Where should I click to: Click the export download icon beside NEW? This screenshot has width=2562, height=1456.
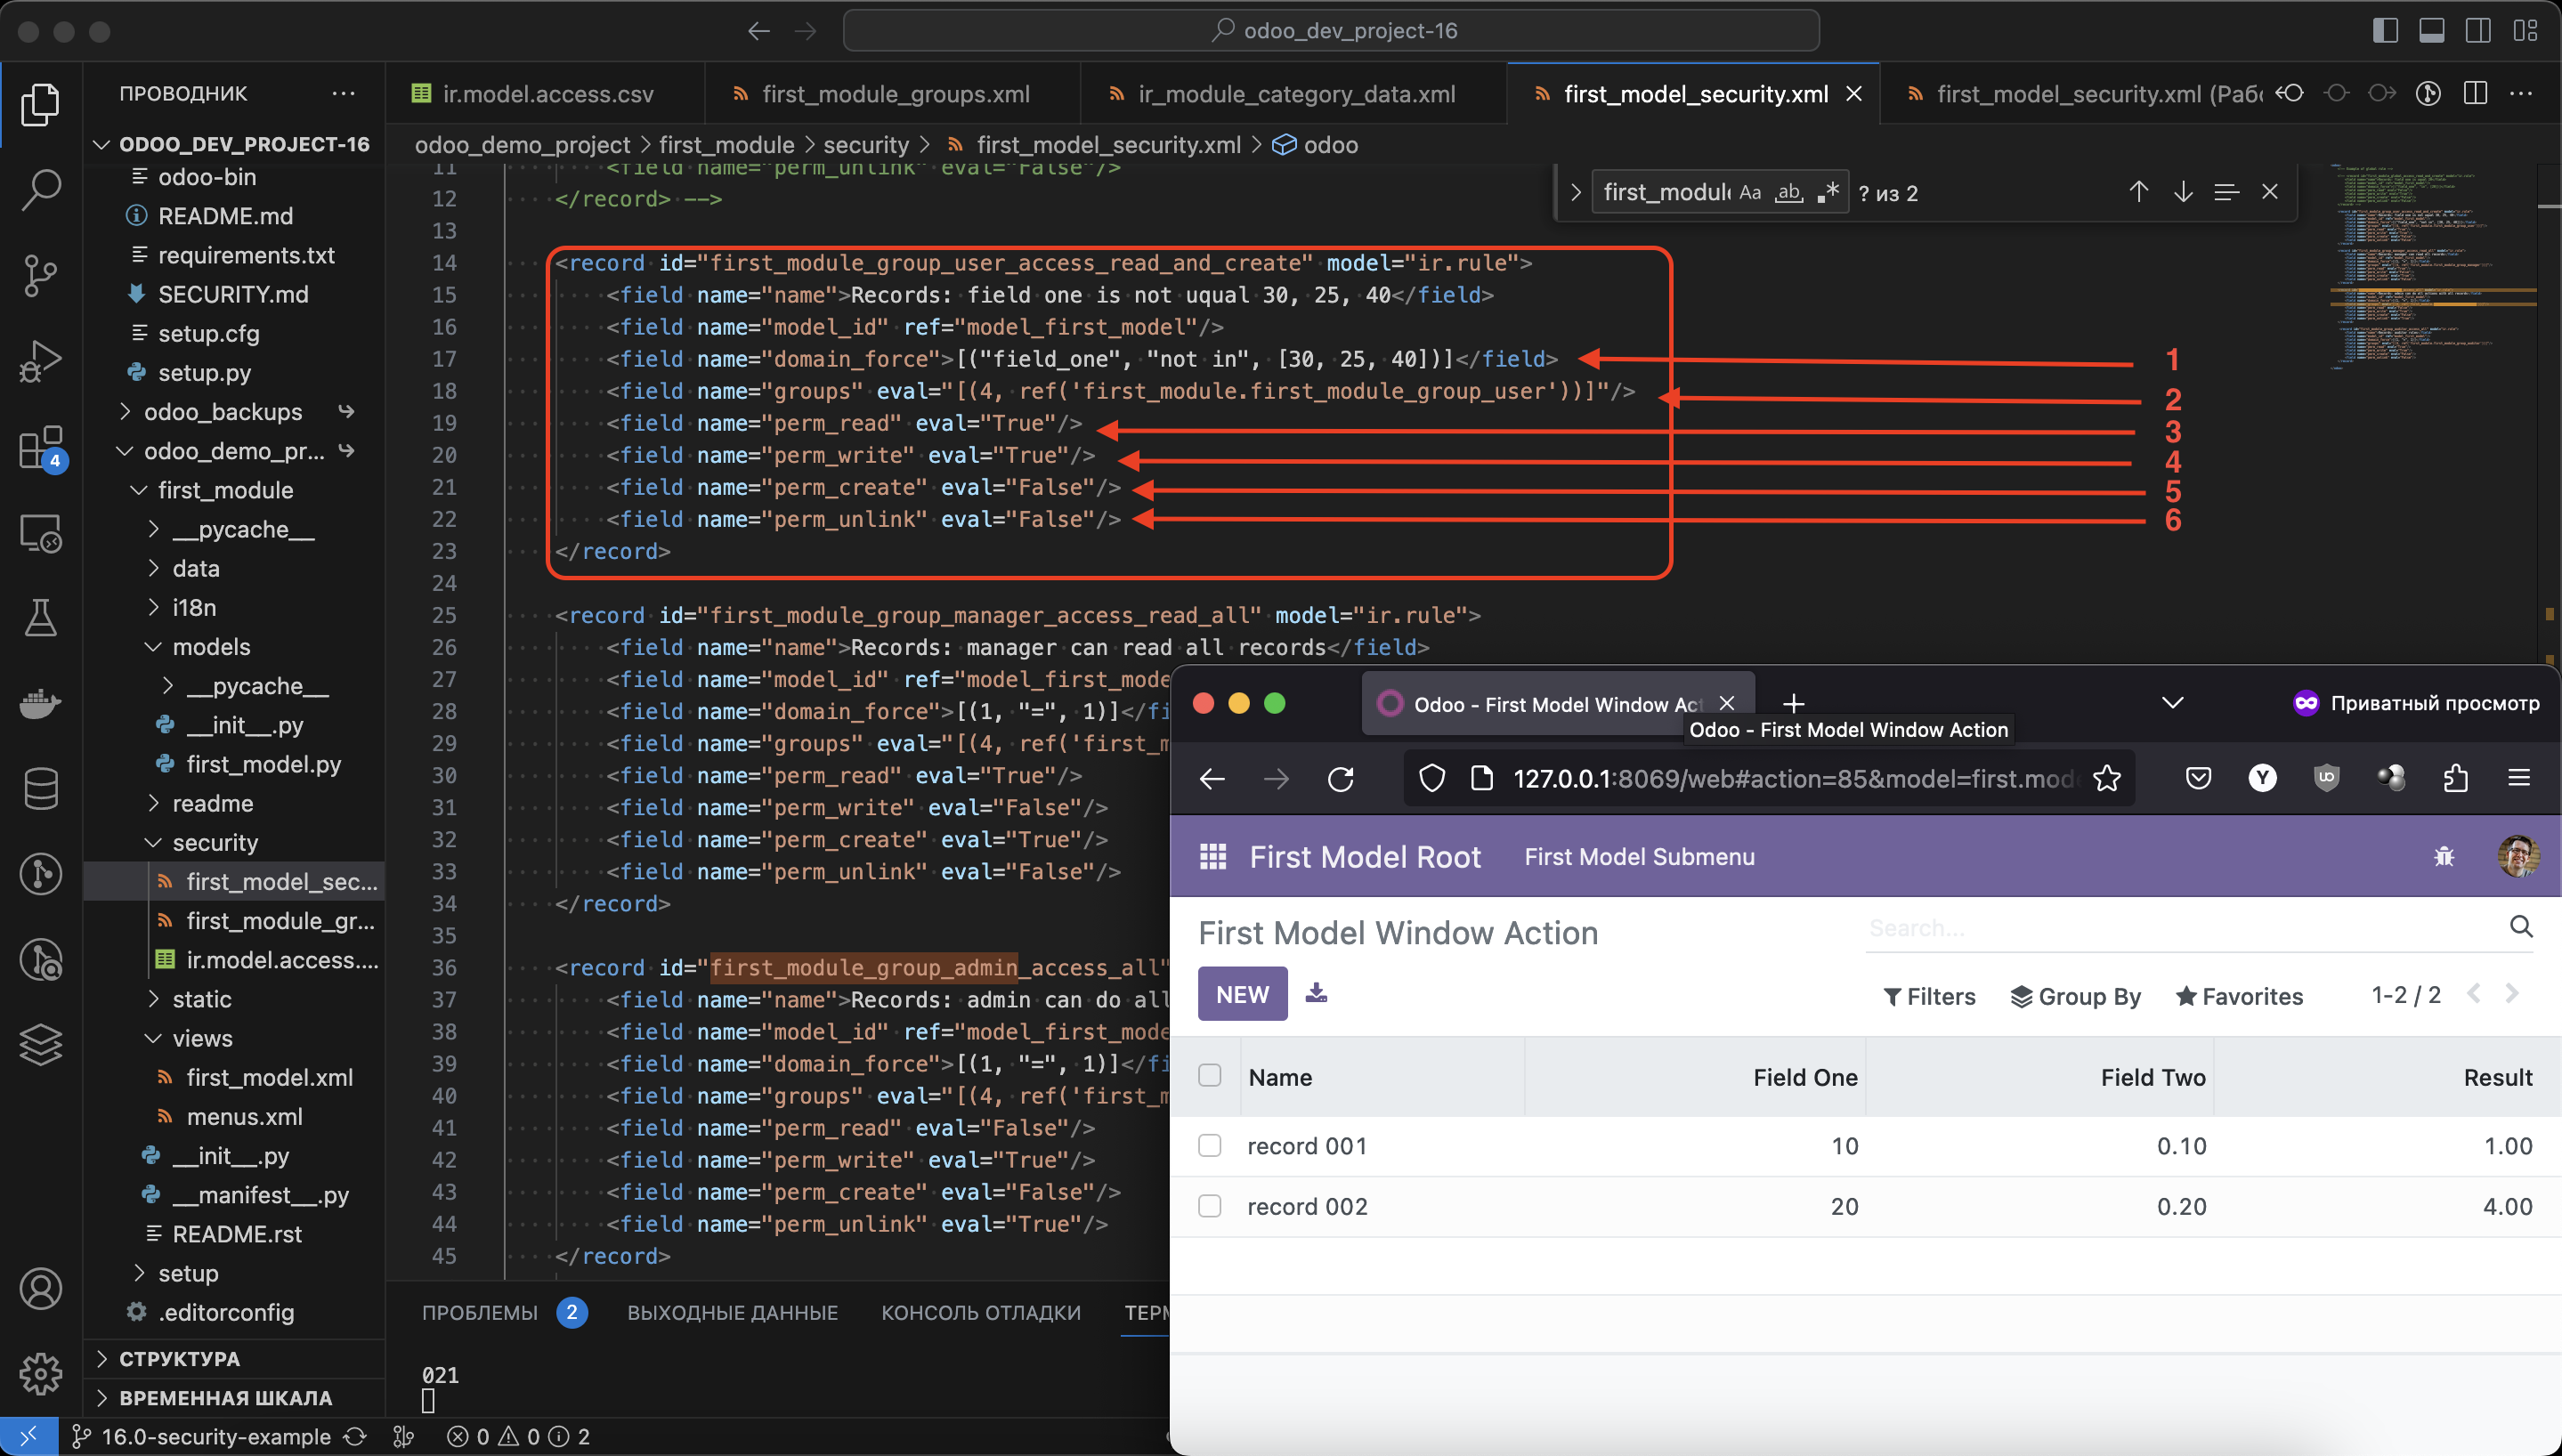click(1316, 993)
